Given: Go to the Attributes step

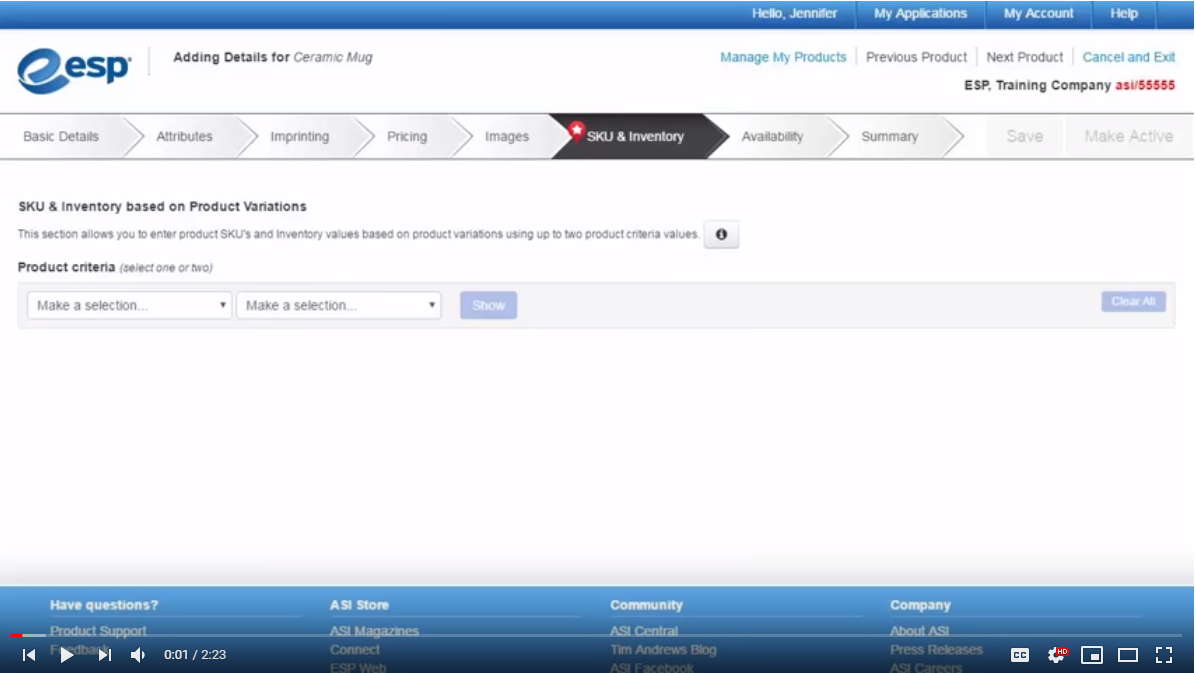Looking at the screenshot, I should click(185, 137).
